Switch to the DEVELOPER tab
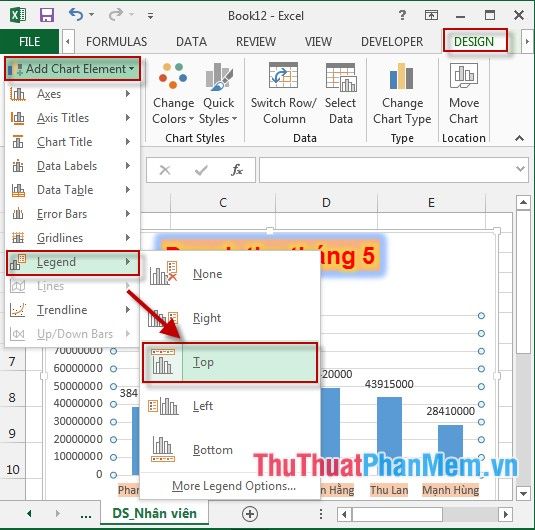This screenshot has width=535, height=530. point(392,42)
